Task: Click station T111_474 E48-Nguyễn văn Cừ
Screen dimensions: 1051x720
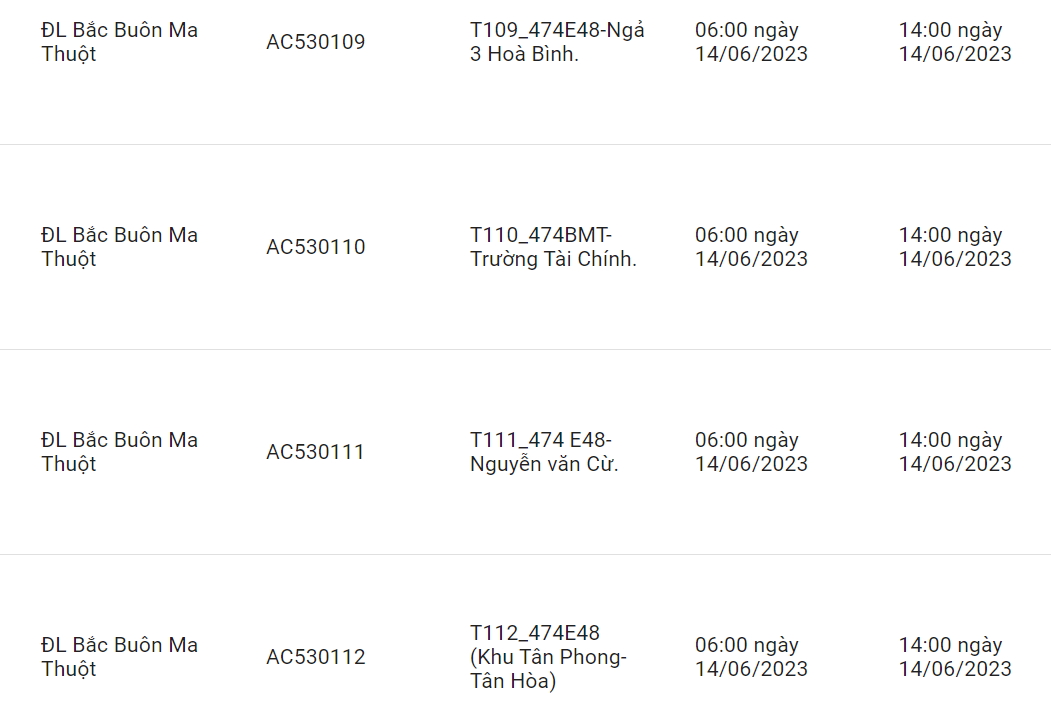Action: point(544,452)
